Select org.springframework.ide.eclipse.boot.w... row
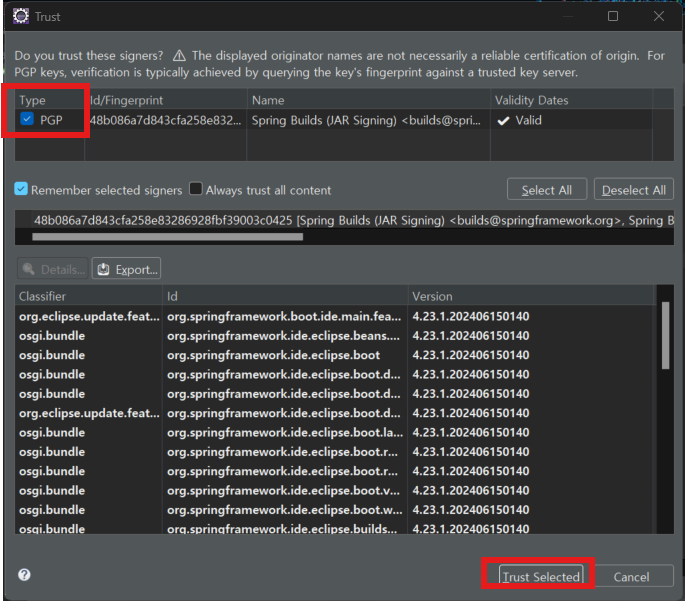Image resolution: width=685 pixels, height=601 pixels. [336, 509]
